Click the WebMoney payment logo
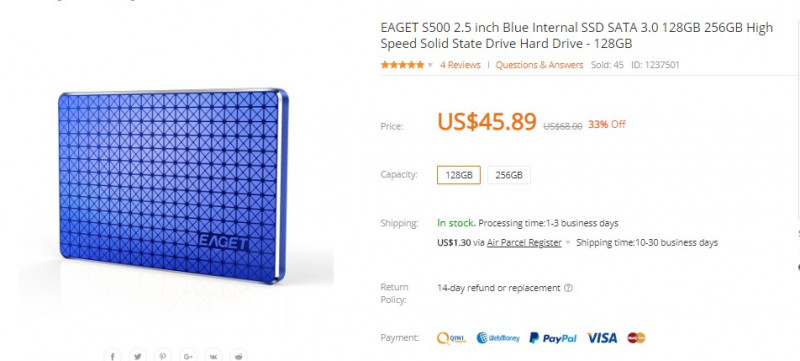800x361 pixels. pos(498,338)
